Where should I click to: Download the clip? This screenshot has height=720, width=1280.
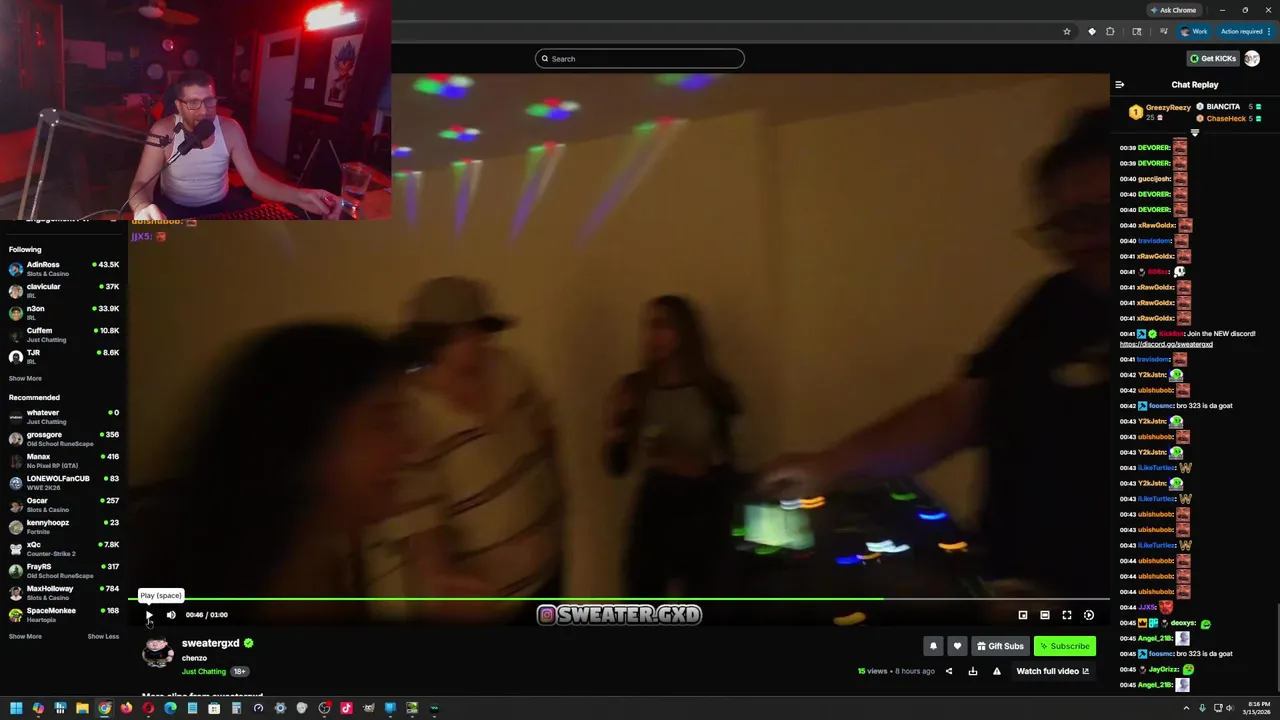(x=973, y=671)
